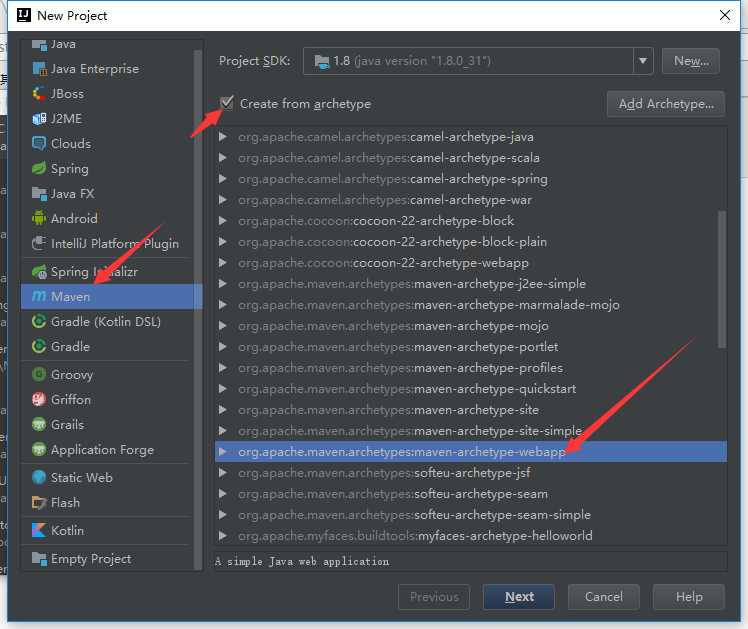Click the SDK folder icon in combo box
Image resolution: width=748 pixels, height=629 pixels.
(322, 62)
